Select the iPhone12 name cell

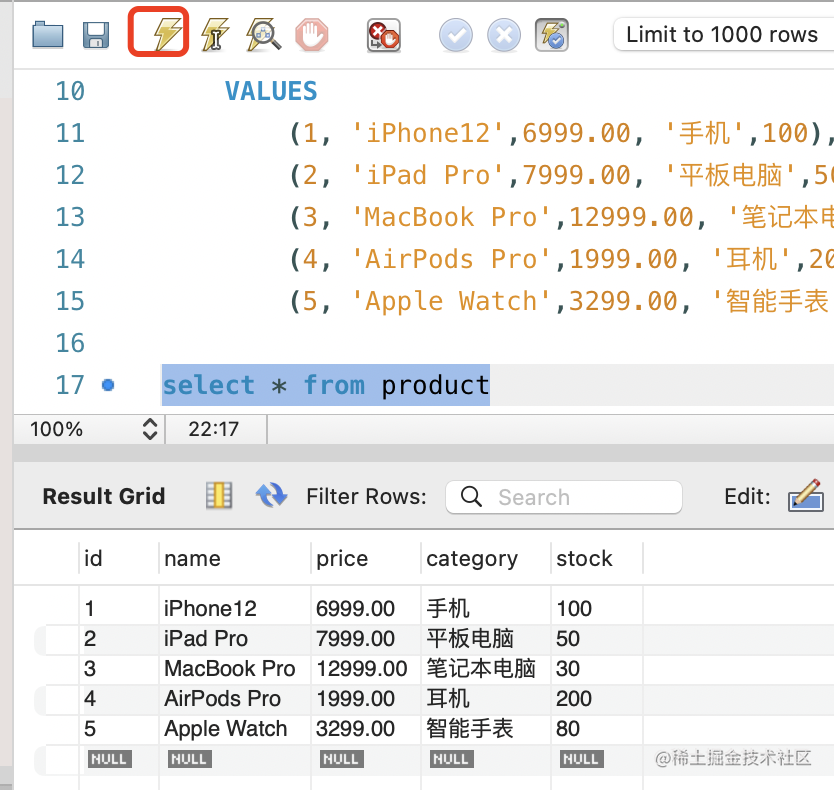pyautogui.click(x=235, y=608)
